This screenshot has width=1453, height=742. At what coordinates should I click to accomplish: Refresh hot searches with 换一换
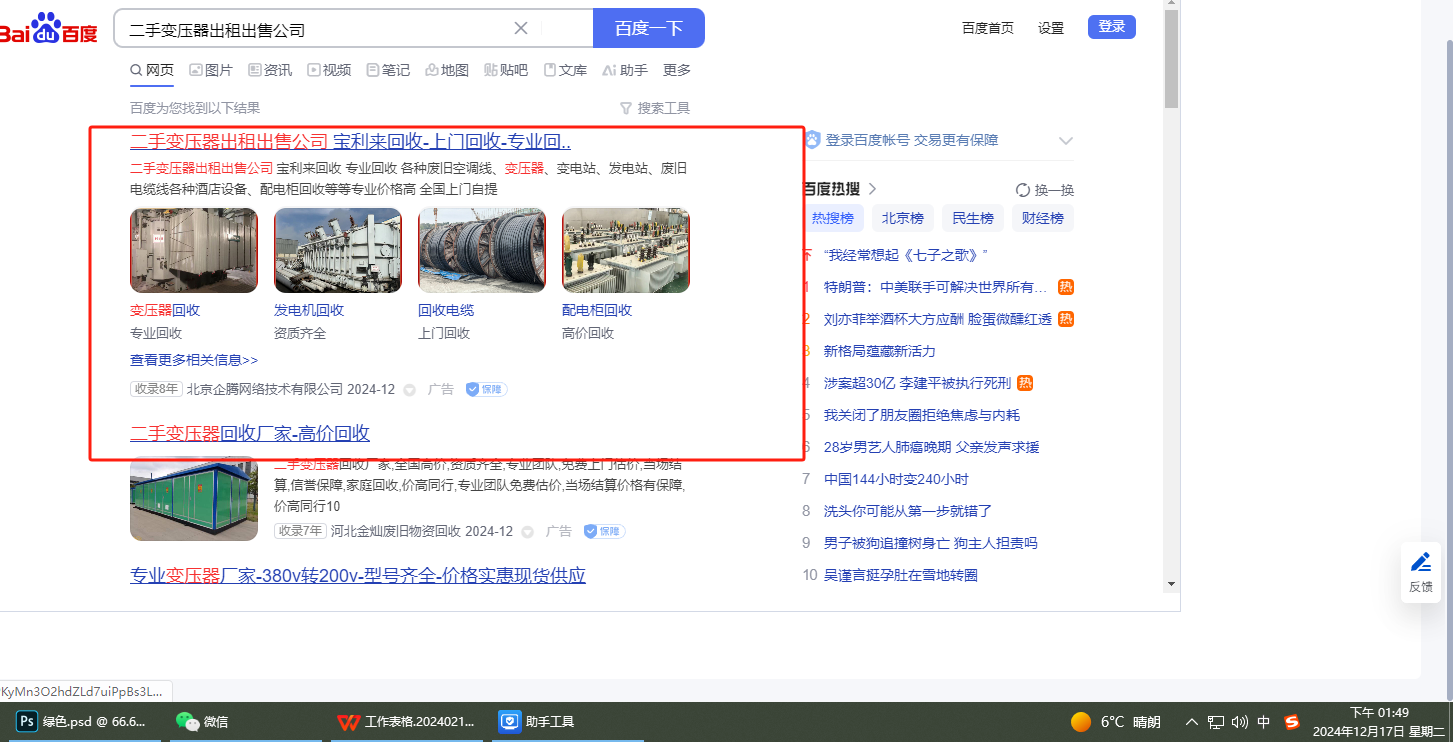click(x=1044, y=190)
